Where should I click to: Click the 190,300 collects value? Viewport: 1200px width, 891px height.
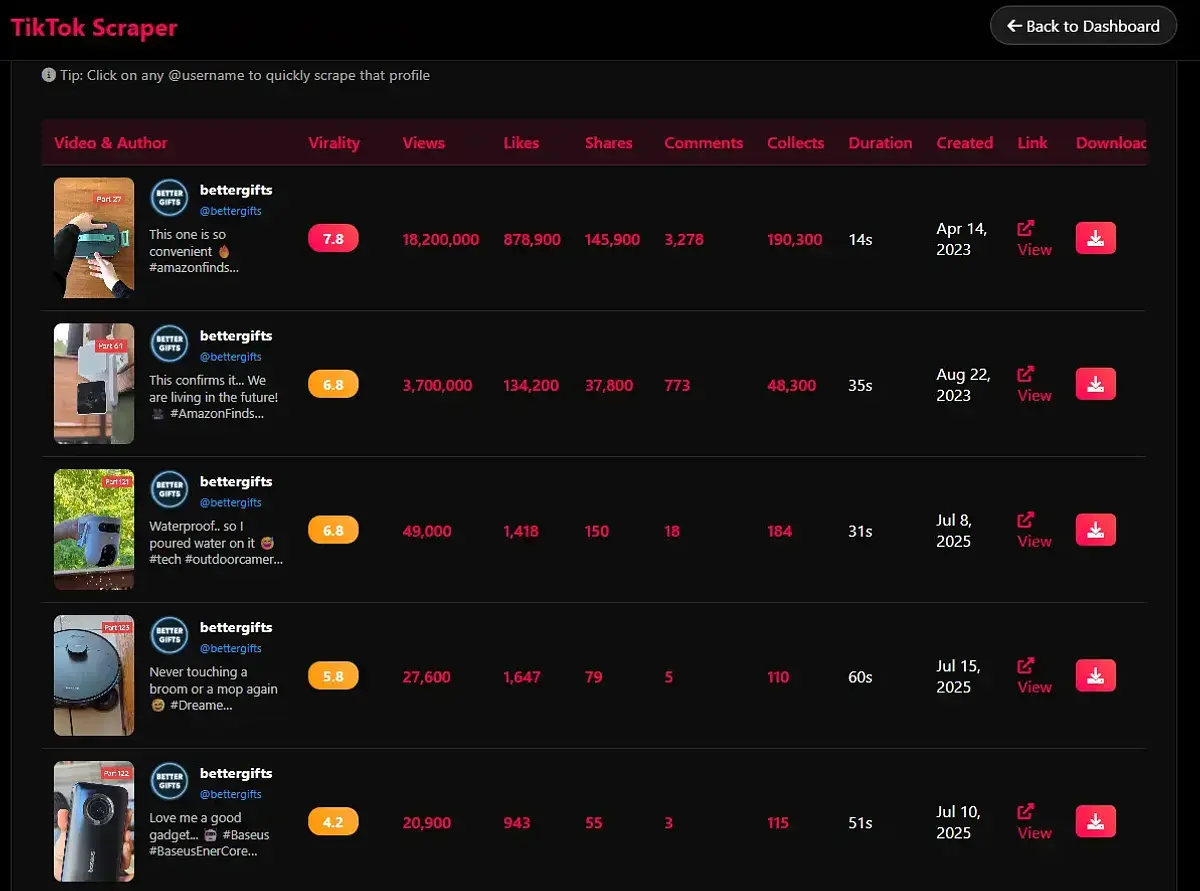click(795, 240)
